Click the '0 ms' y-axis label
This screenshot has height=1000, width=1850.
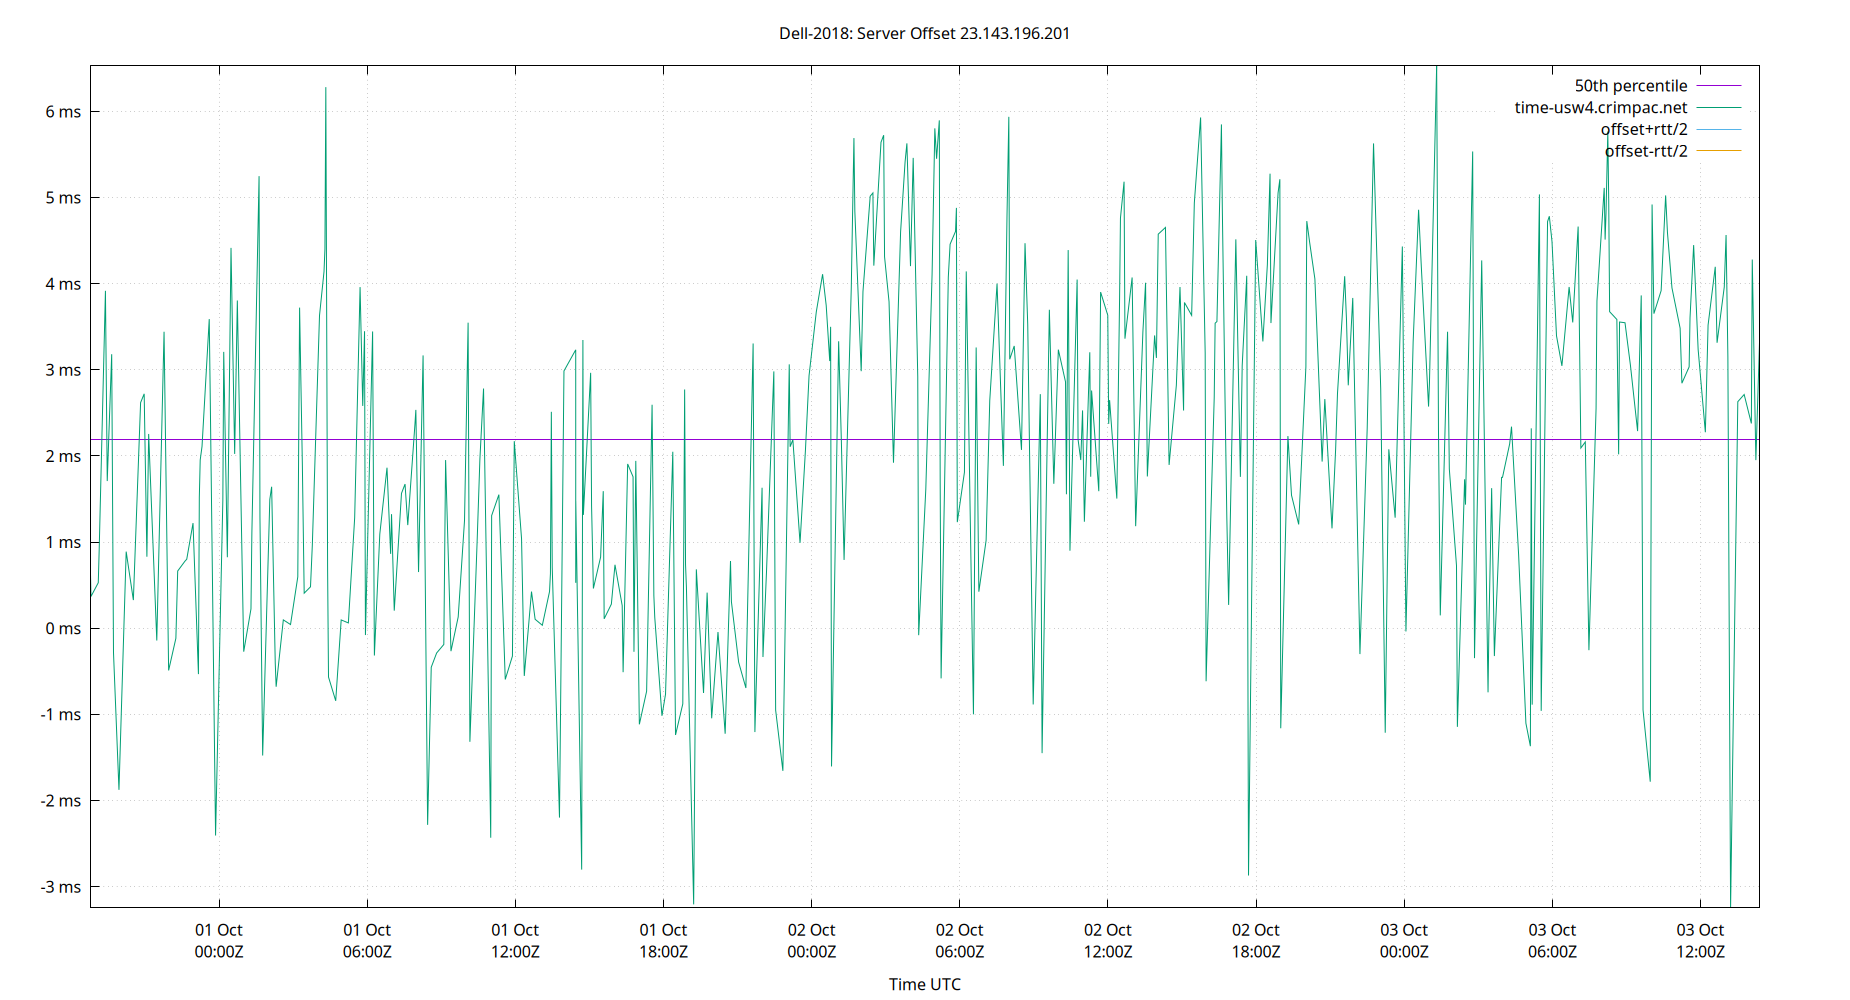[x=63, y=629]
